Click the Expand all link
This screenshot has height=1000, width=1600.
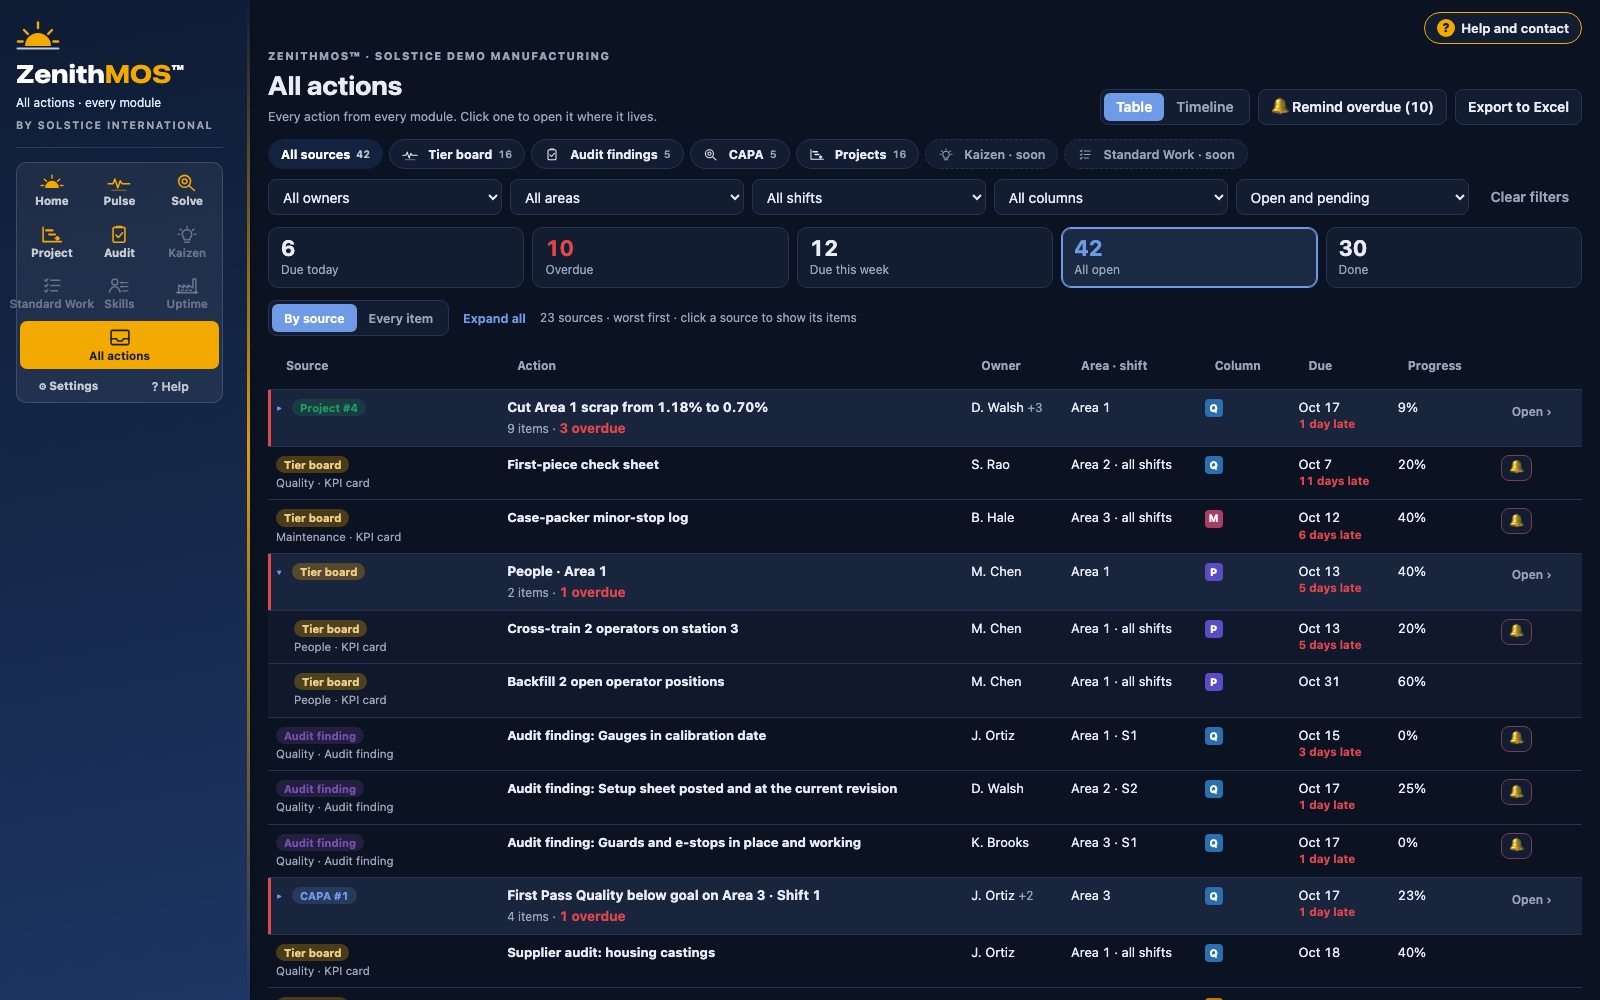494,319
